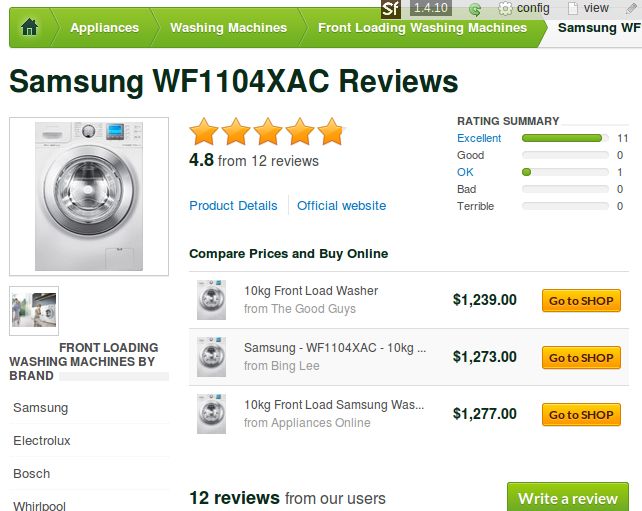642x511 pixels.
Task: Select Electrolux in the brand list
Action: (42, 441)
